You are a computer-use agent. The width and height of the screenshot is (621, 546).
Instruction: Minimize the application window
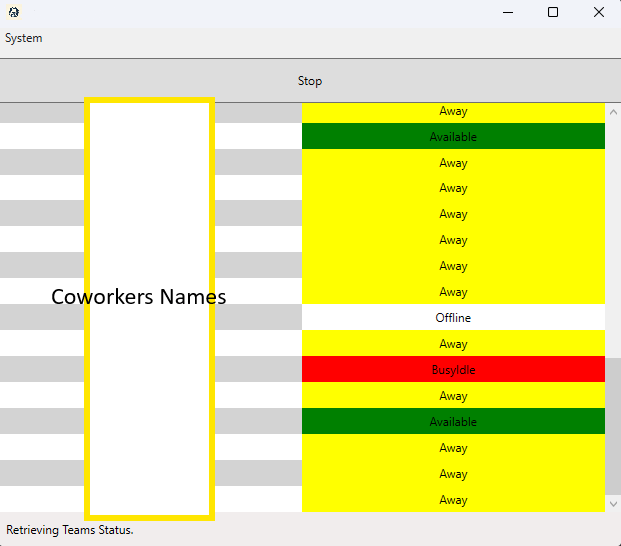(x=506, y=13)
